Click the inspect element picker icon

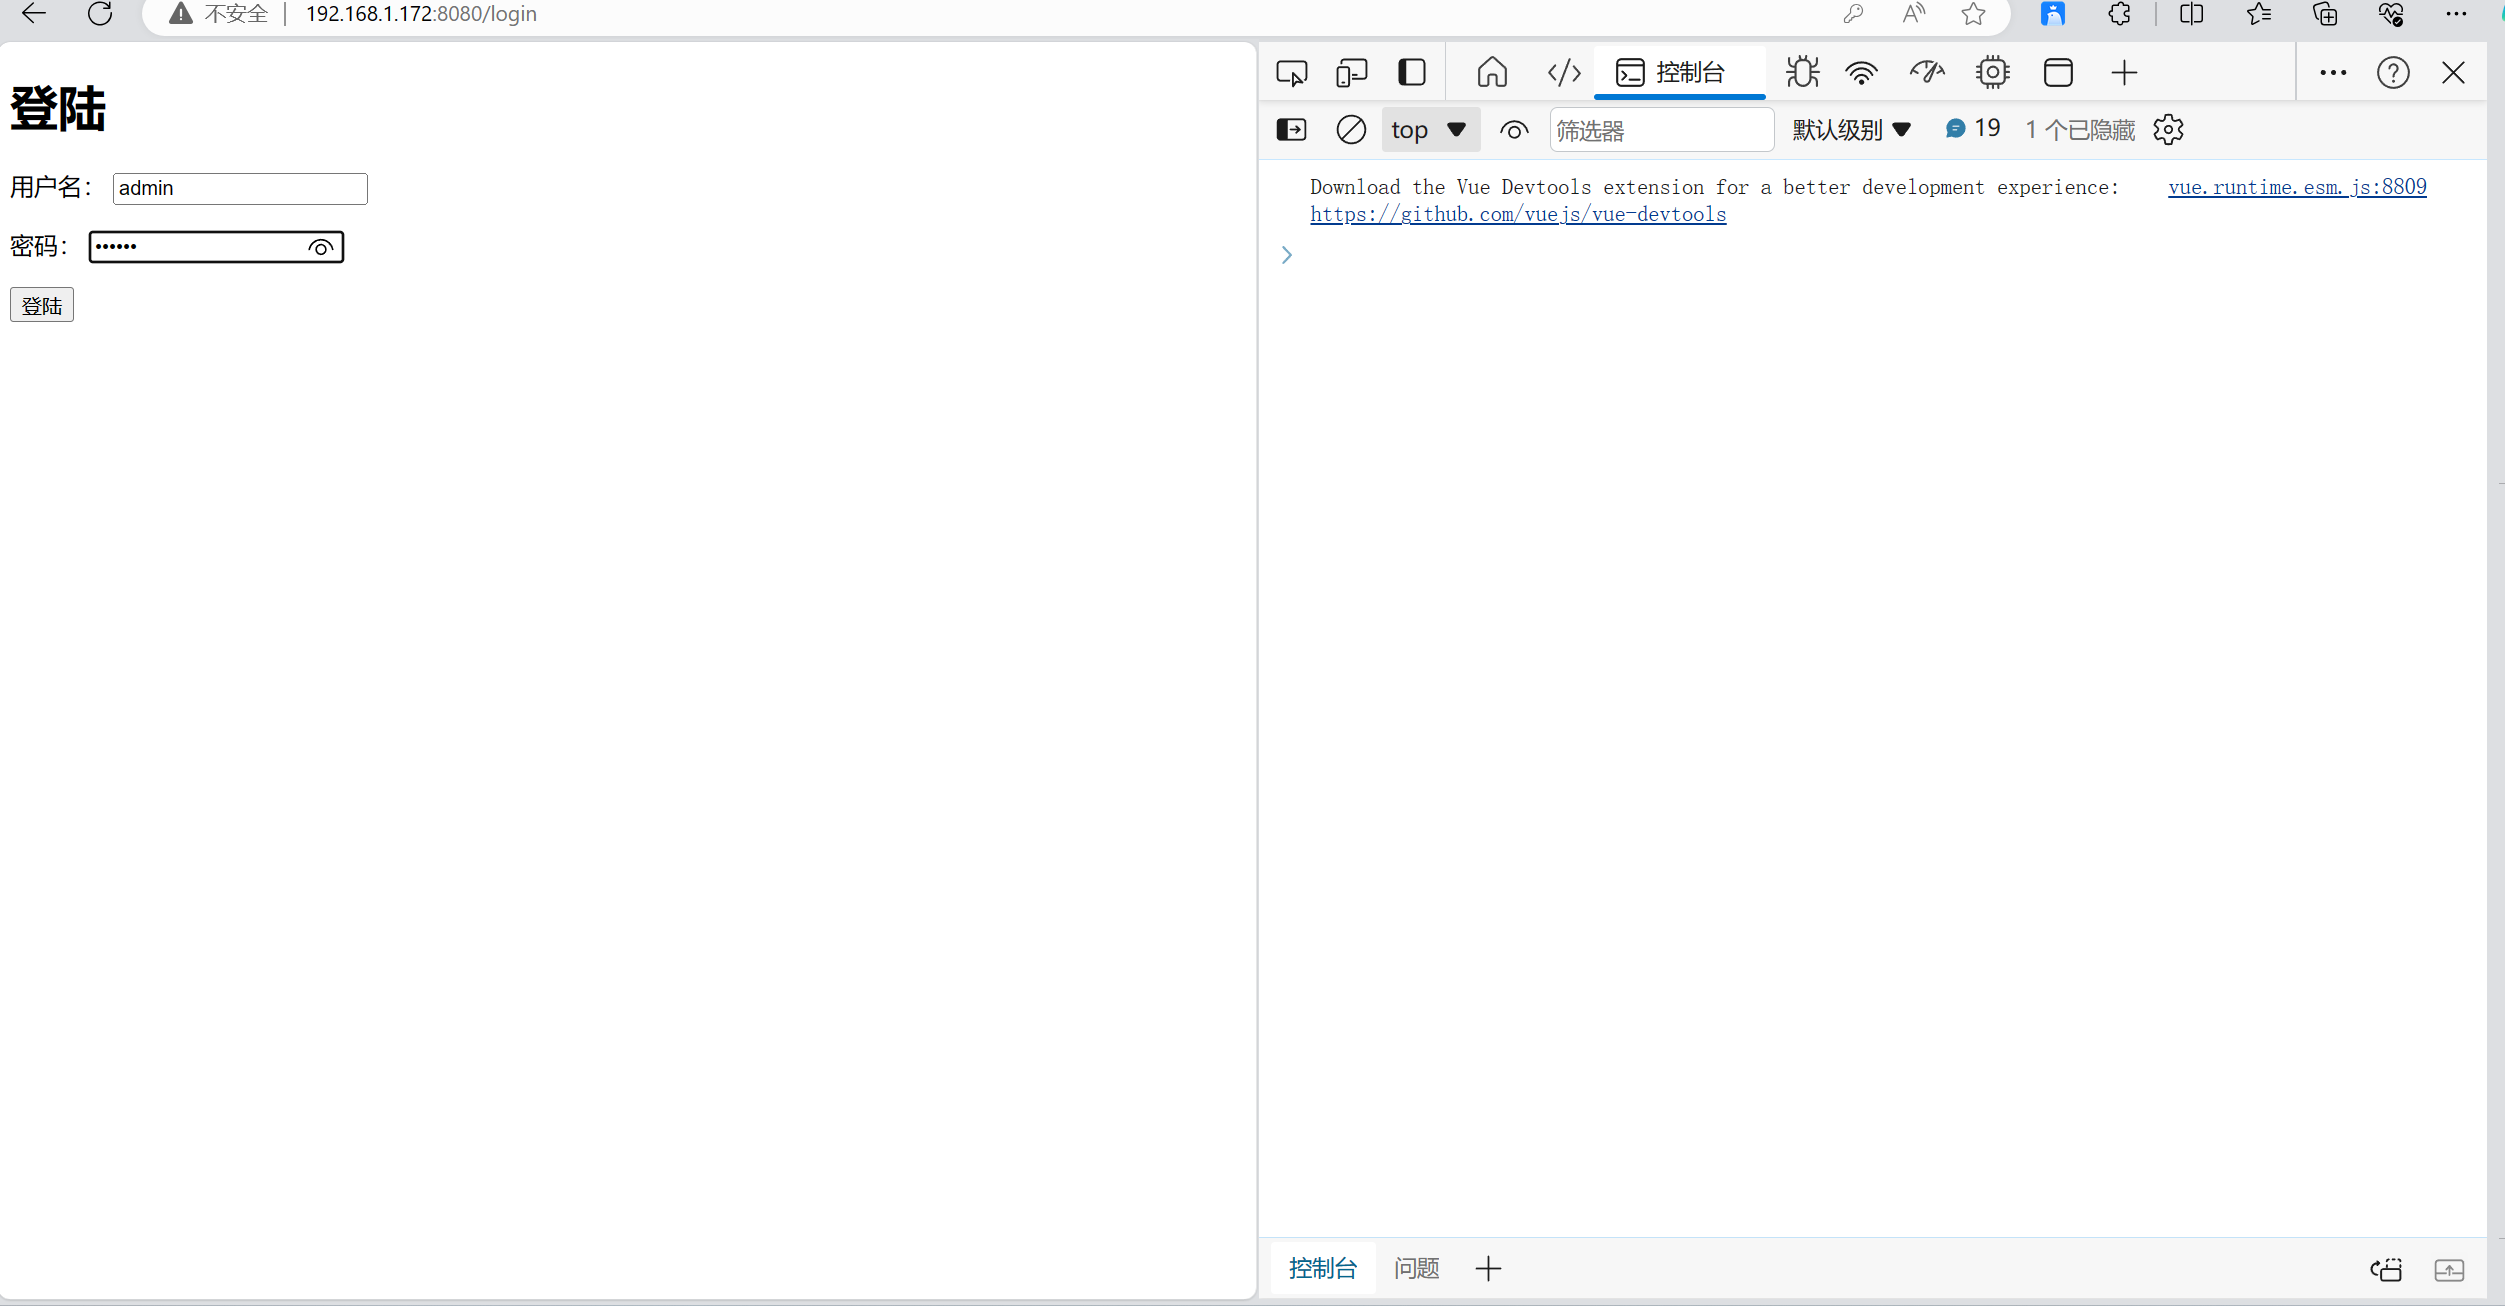1291,73
